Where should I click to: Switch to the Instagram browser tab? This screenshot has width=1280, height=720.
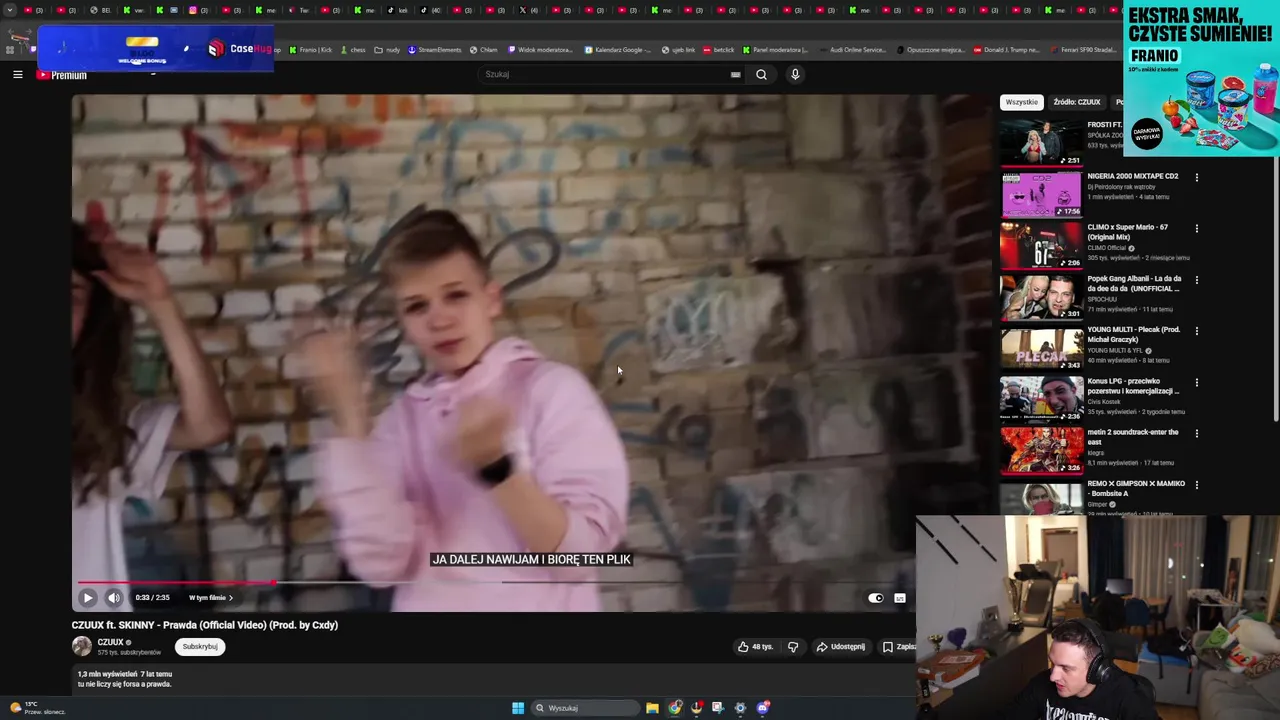pos(198,10)
